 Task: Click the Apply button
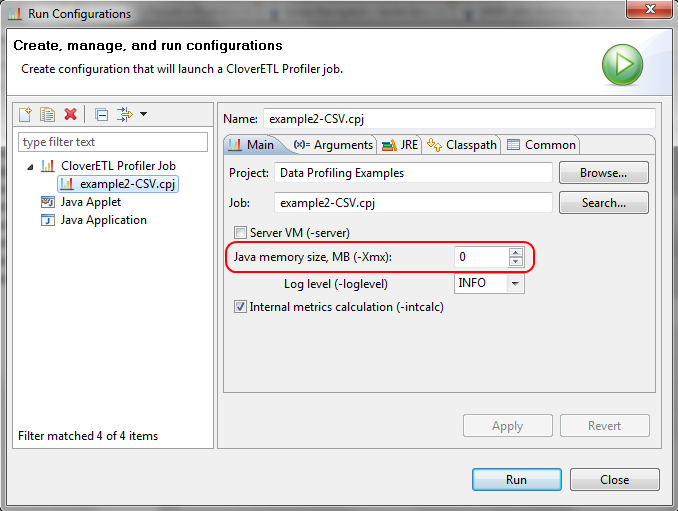[x=508, y=426]
